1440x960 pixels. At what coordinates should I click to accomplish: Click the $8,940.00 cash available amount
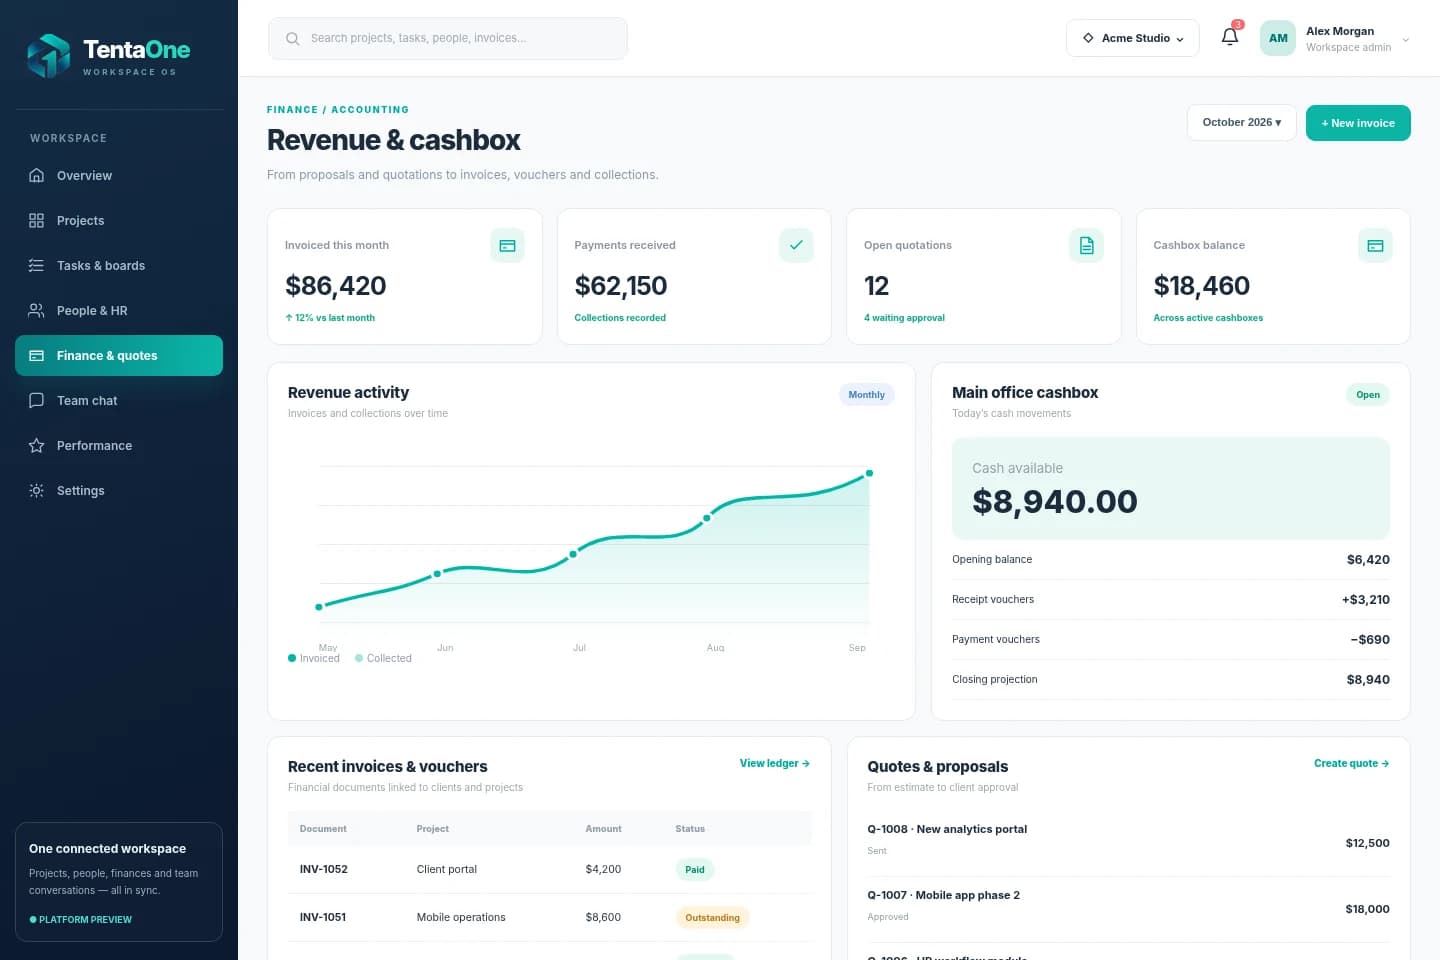point(1055,501)
